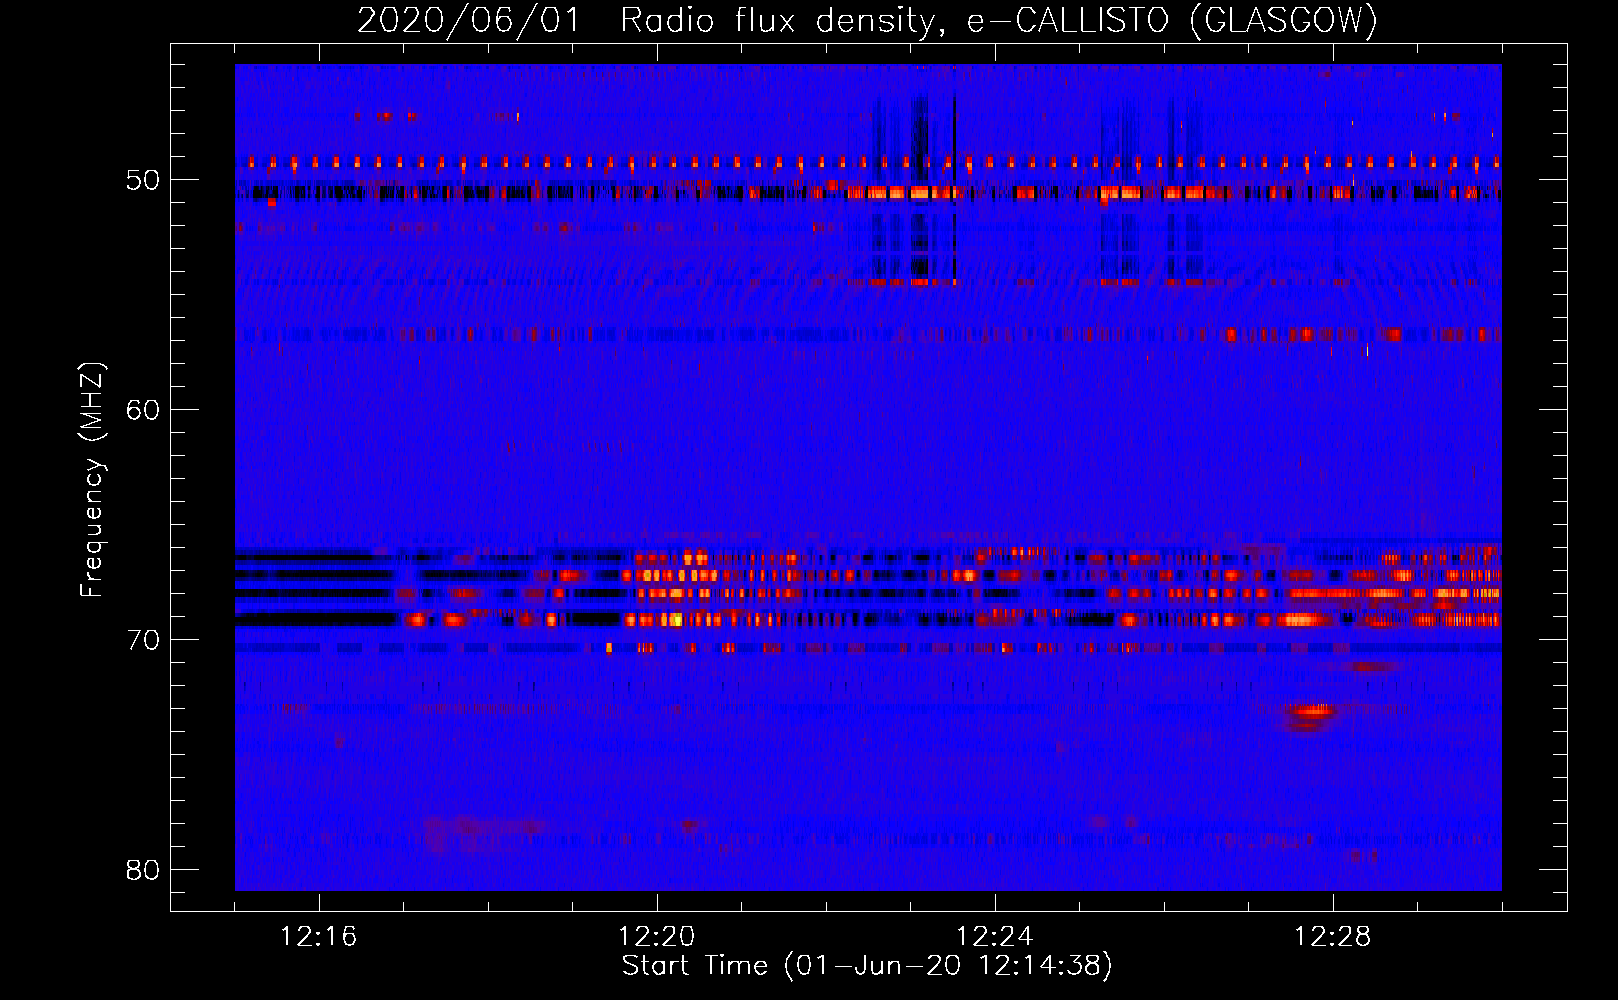
Task: Click the 70 MHz frequency tick label
Action: click(142, 640)
